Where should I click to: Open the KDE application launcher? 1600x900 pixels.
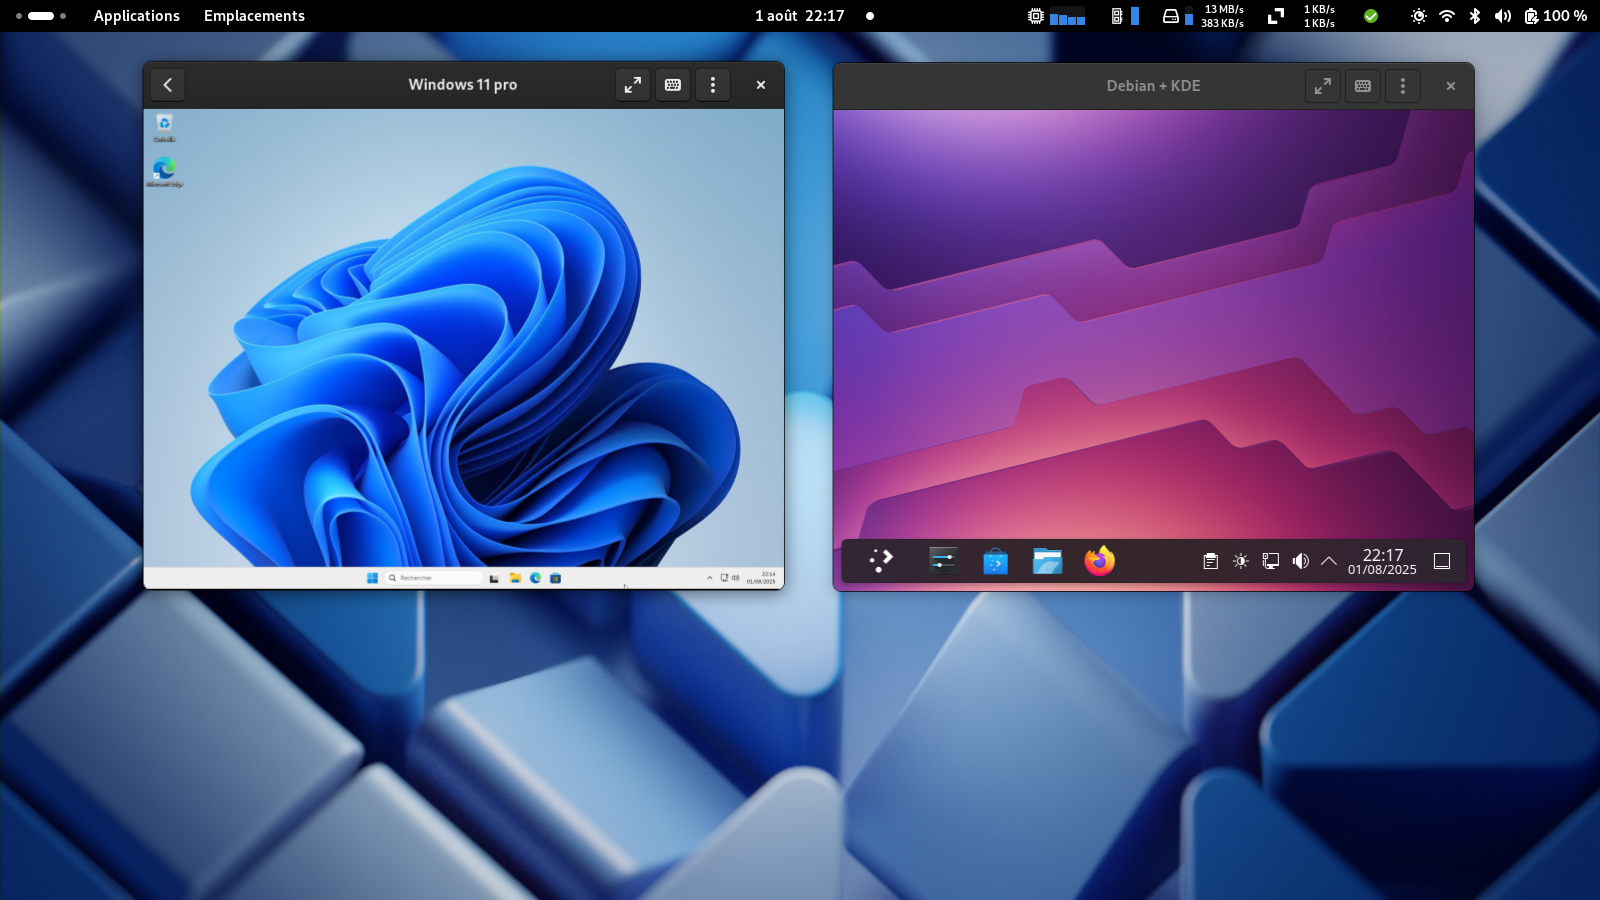[881, 561]
